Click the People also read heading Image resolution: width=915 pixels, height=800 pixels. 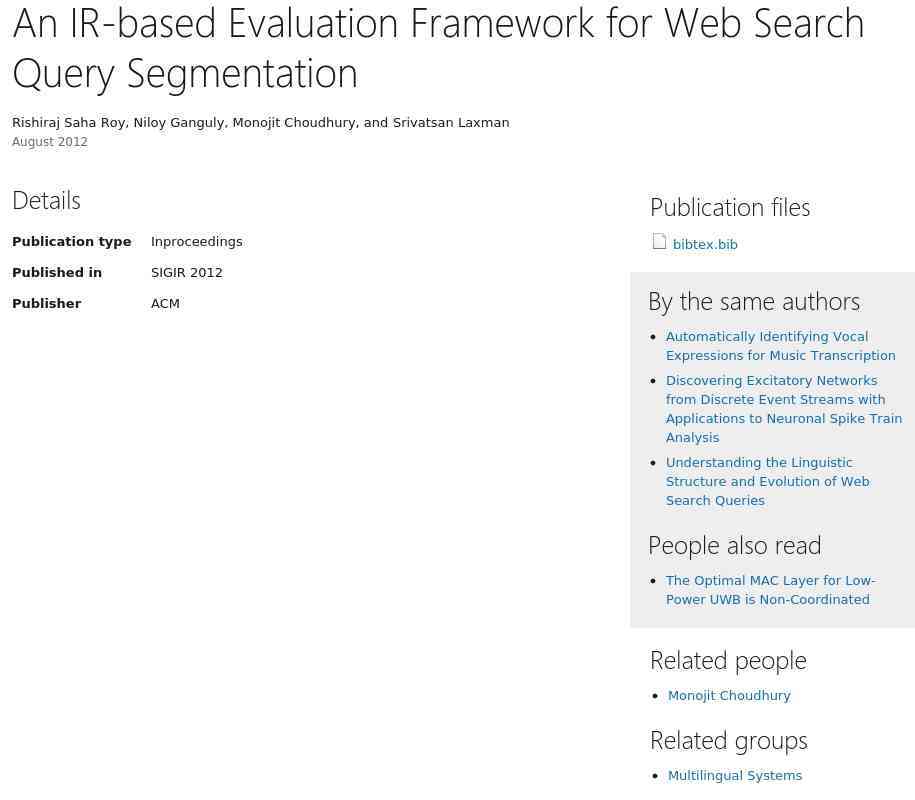pyautogui.click(x=735, y=546)
